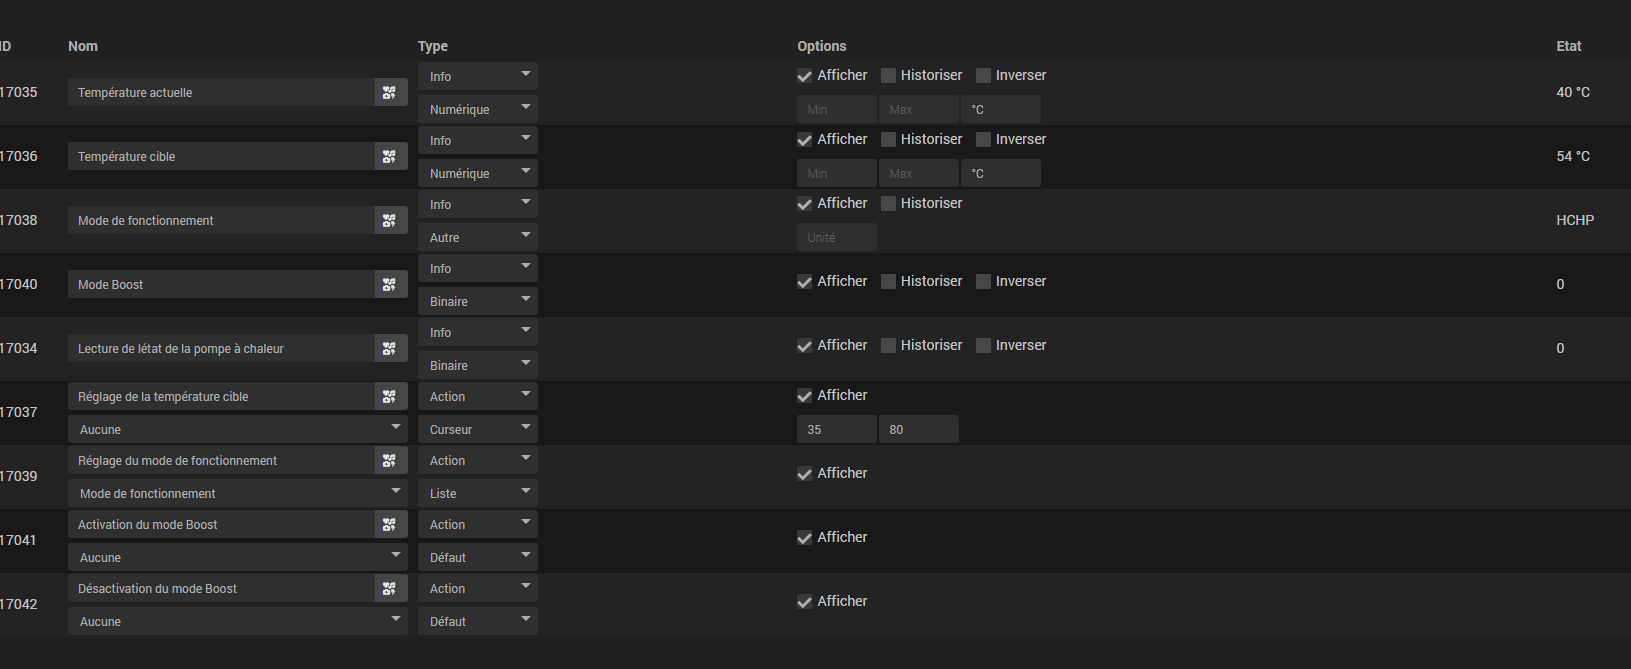Choose icon for Lecture de létat command
The image size is (1631, 669).
tap(389, 348)
